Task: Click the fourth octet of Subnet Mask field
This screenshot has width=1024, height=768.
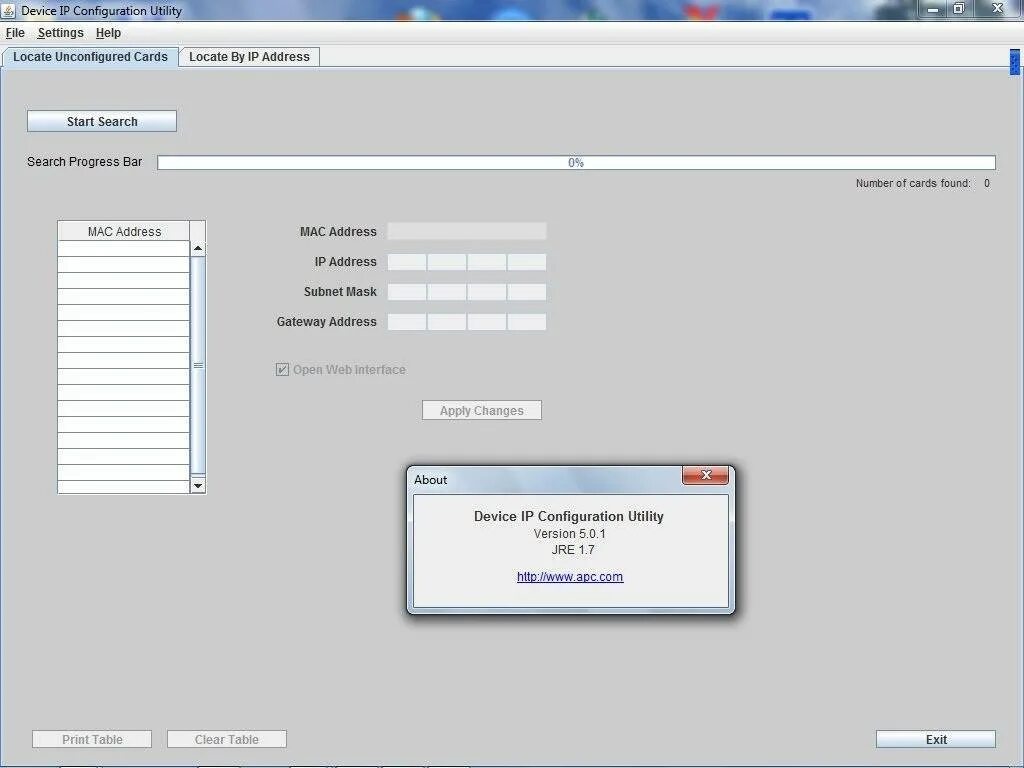Action: 526,292
